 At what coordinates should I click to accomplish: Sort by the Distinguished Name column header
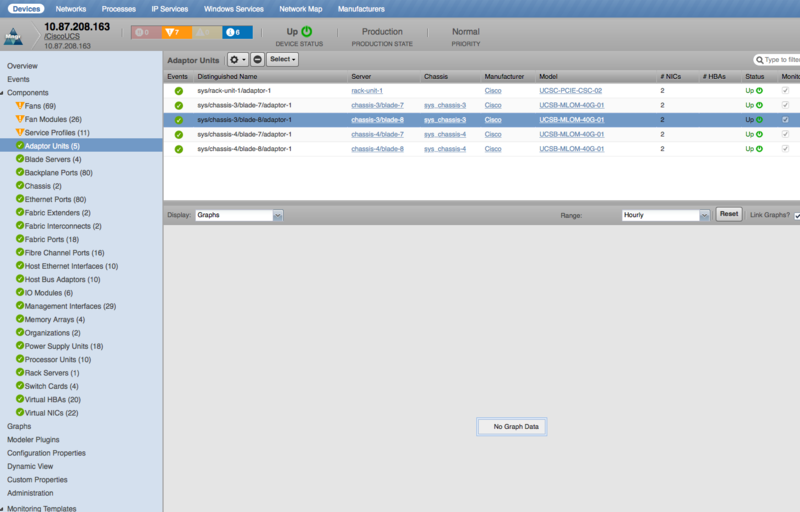coord(227,76)
